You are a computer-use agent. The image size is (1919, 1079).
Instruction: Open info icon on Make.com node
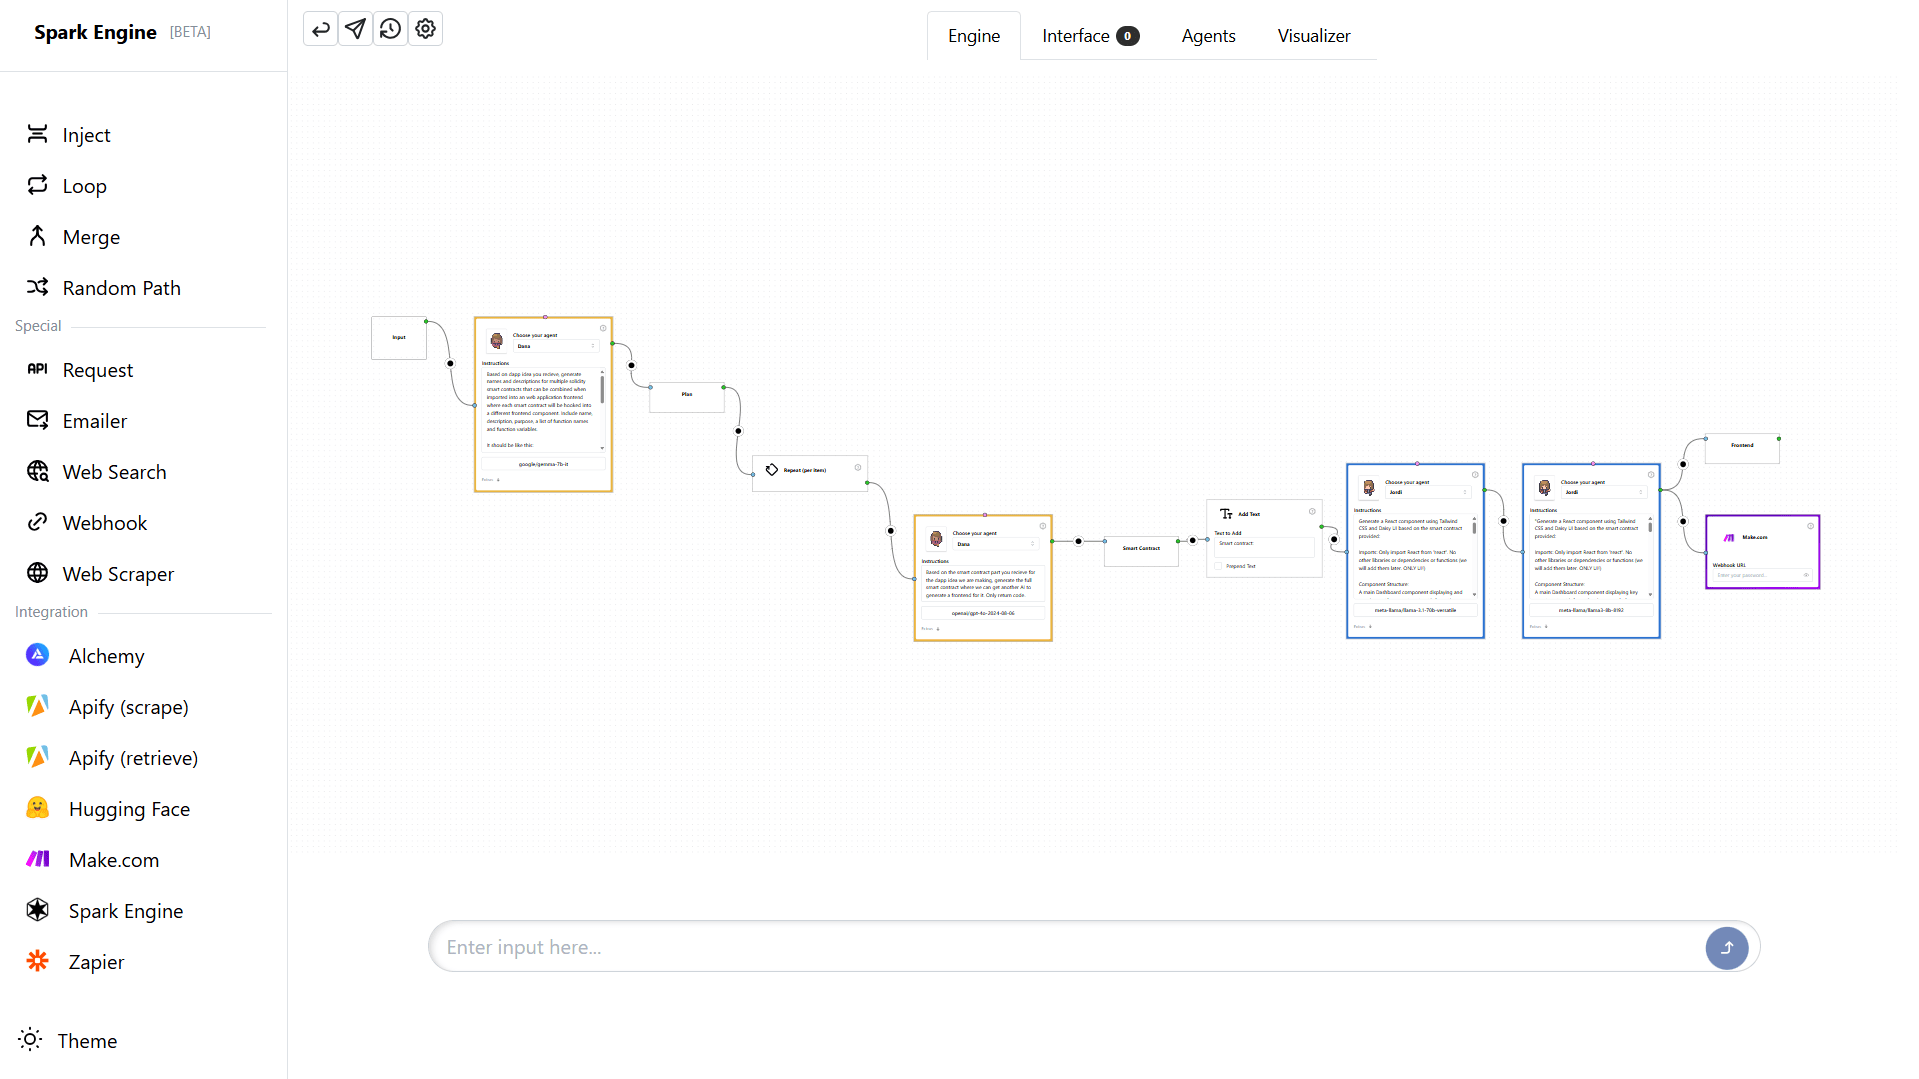(x=1810, y=526)
